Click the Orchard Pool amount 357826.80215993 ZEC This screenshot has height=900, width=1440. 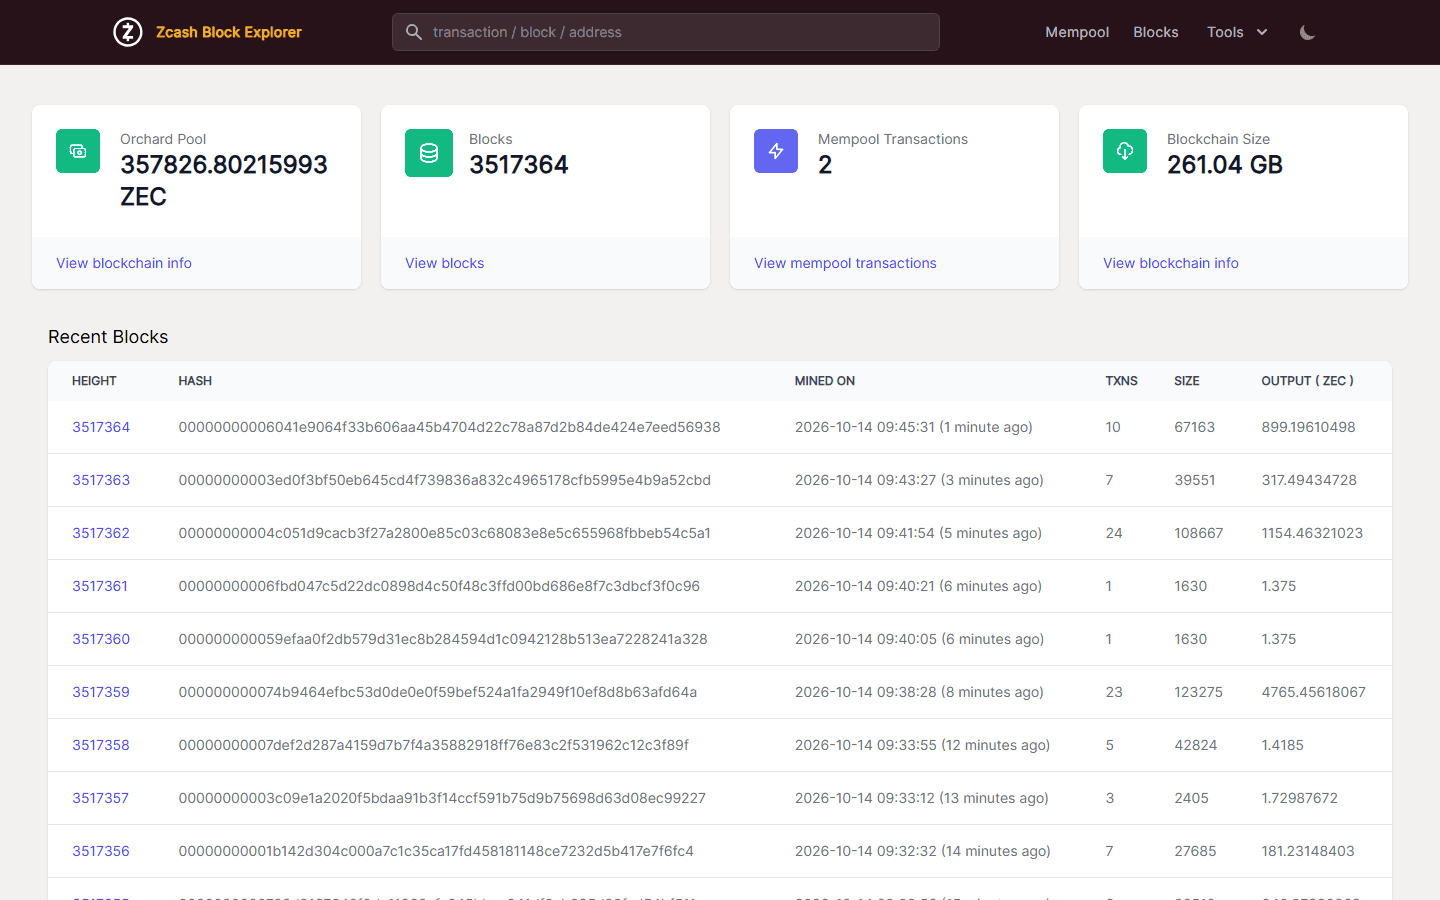224,180
